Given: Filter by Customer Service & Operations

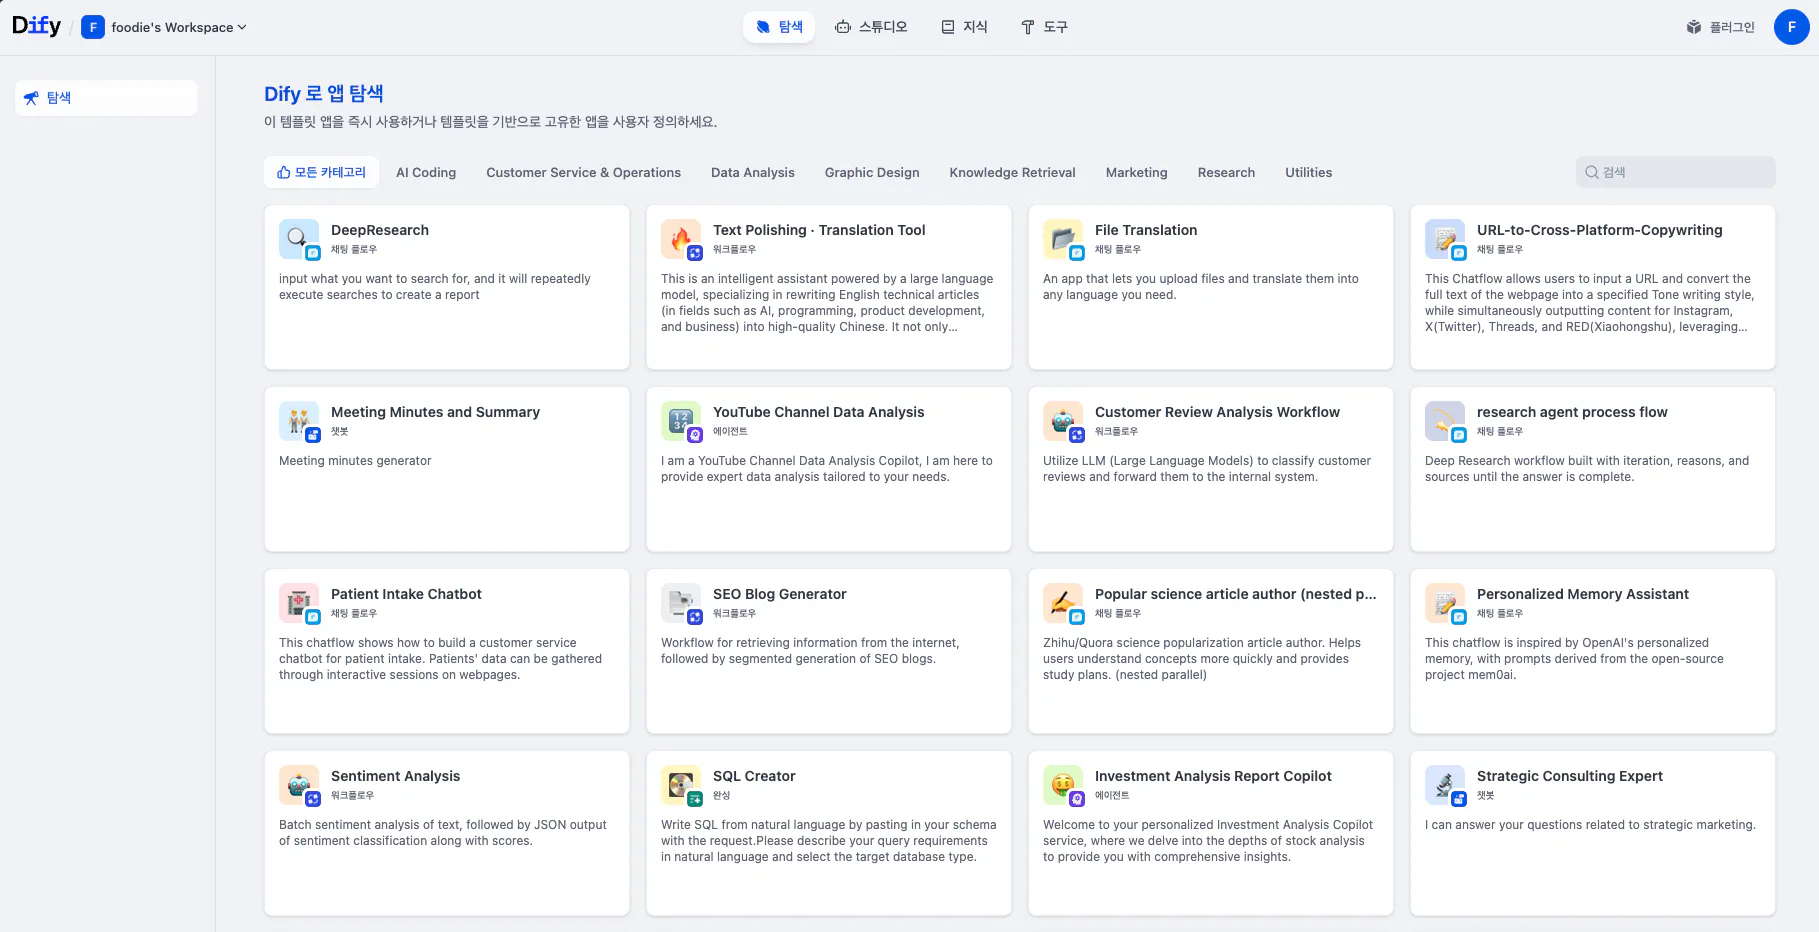Looking at the screenshot, I should click(583, 172).
